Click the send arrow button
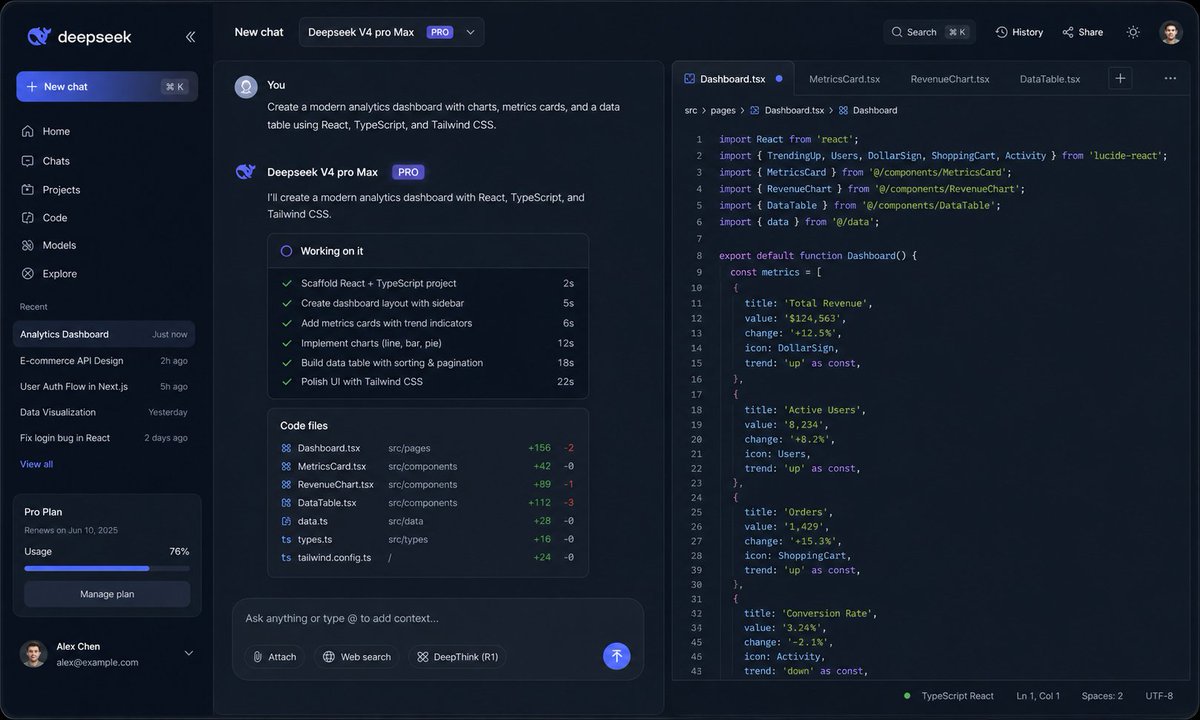Image resolution: width=1200 pixels, height=720 pixels. tap(617, 656)
